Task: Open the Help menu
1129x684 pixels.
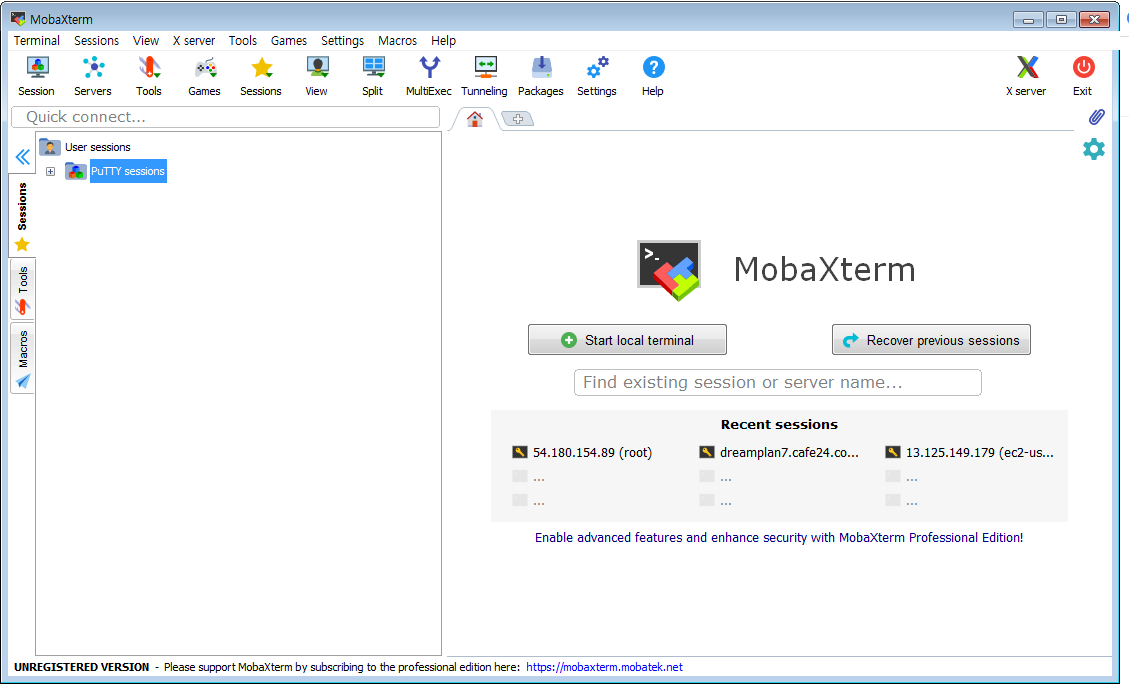Action: click(x=444, y=40)
